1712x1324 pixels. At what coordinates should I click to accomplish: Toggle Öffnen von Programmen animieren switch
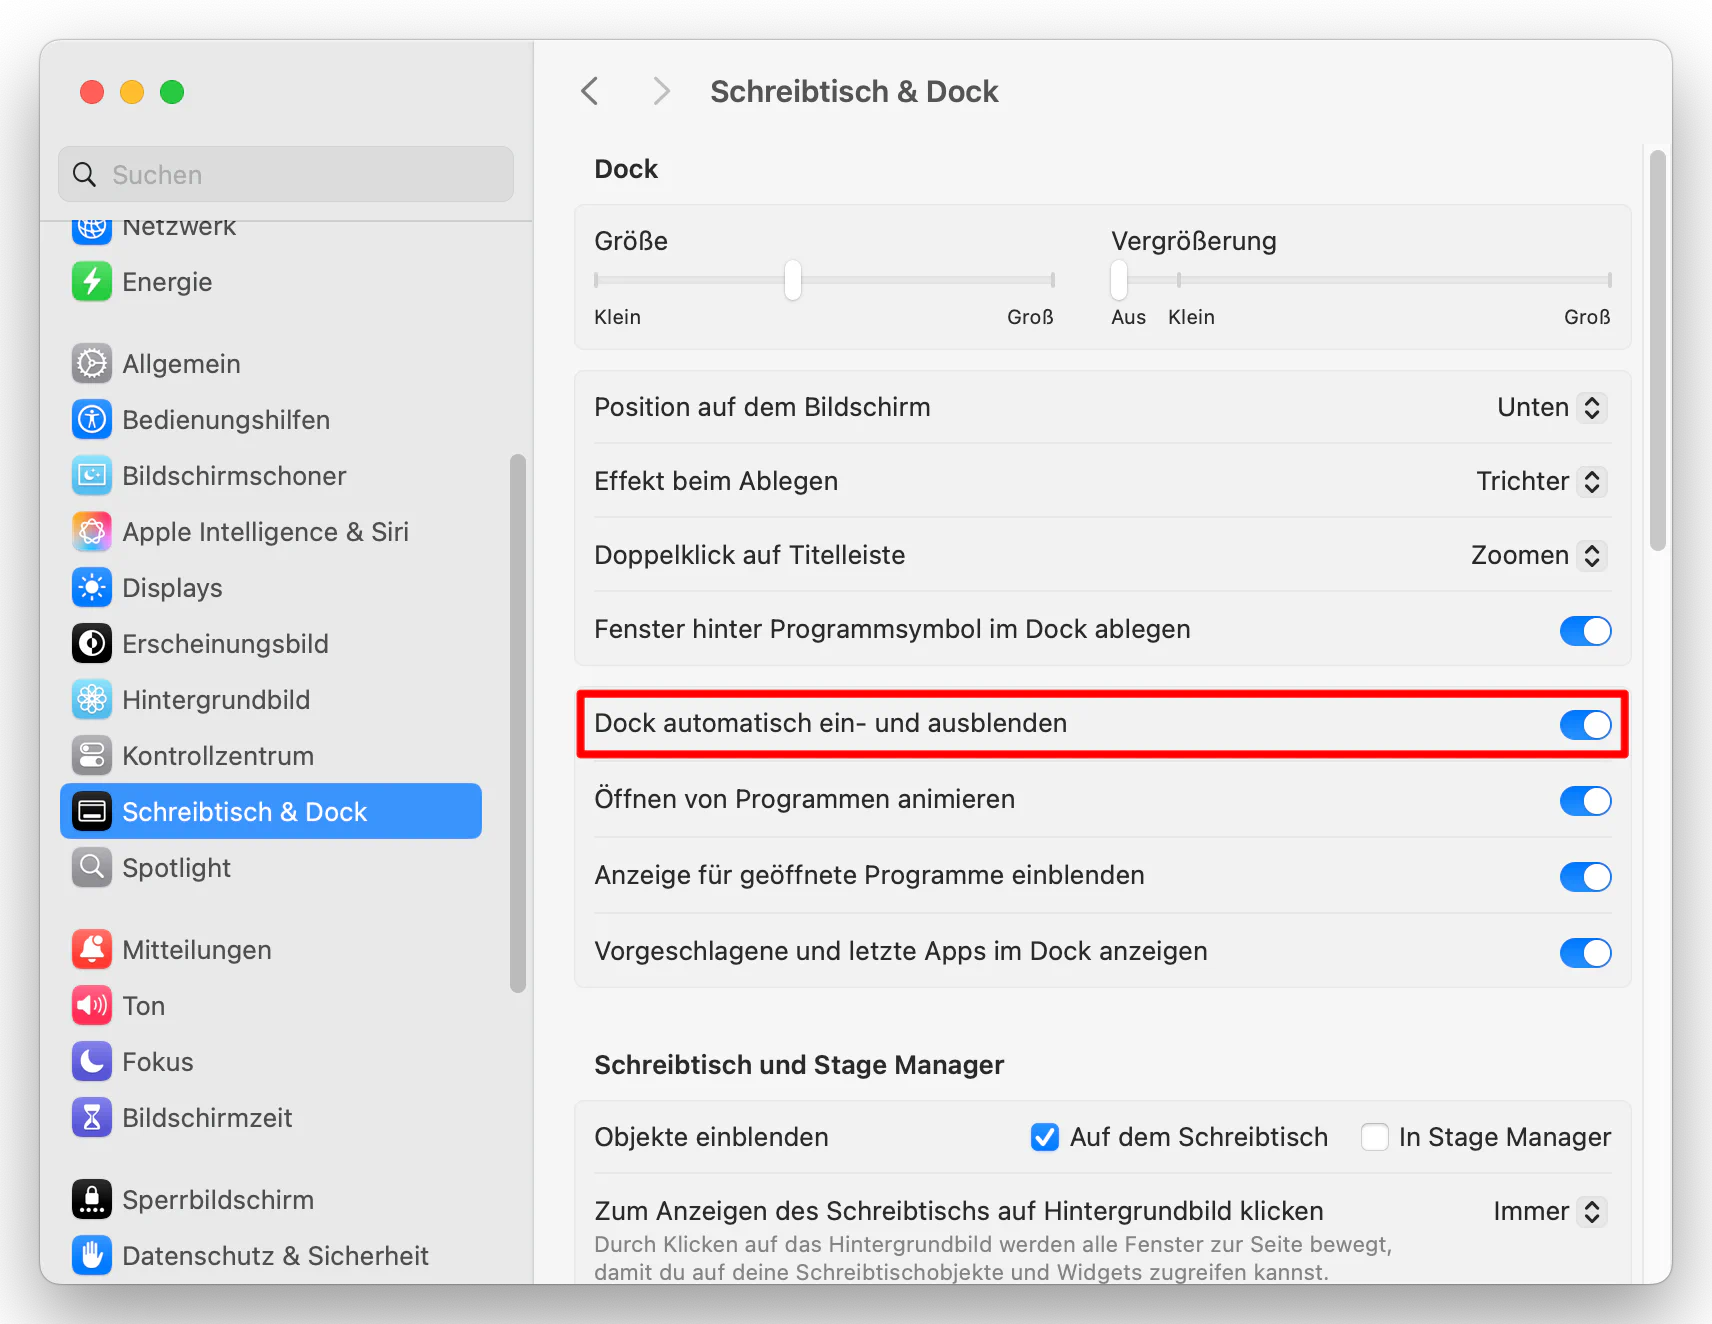tap(1585, 801)
